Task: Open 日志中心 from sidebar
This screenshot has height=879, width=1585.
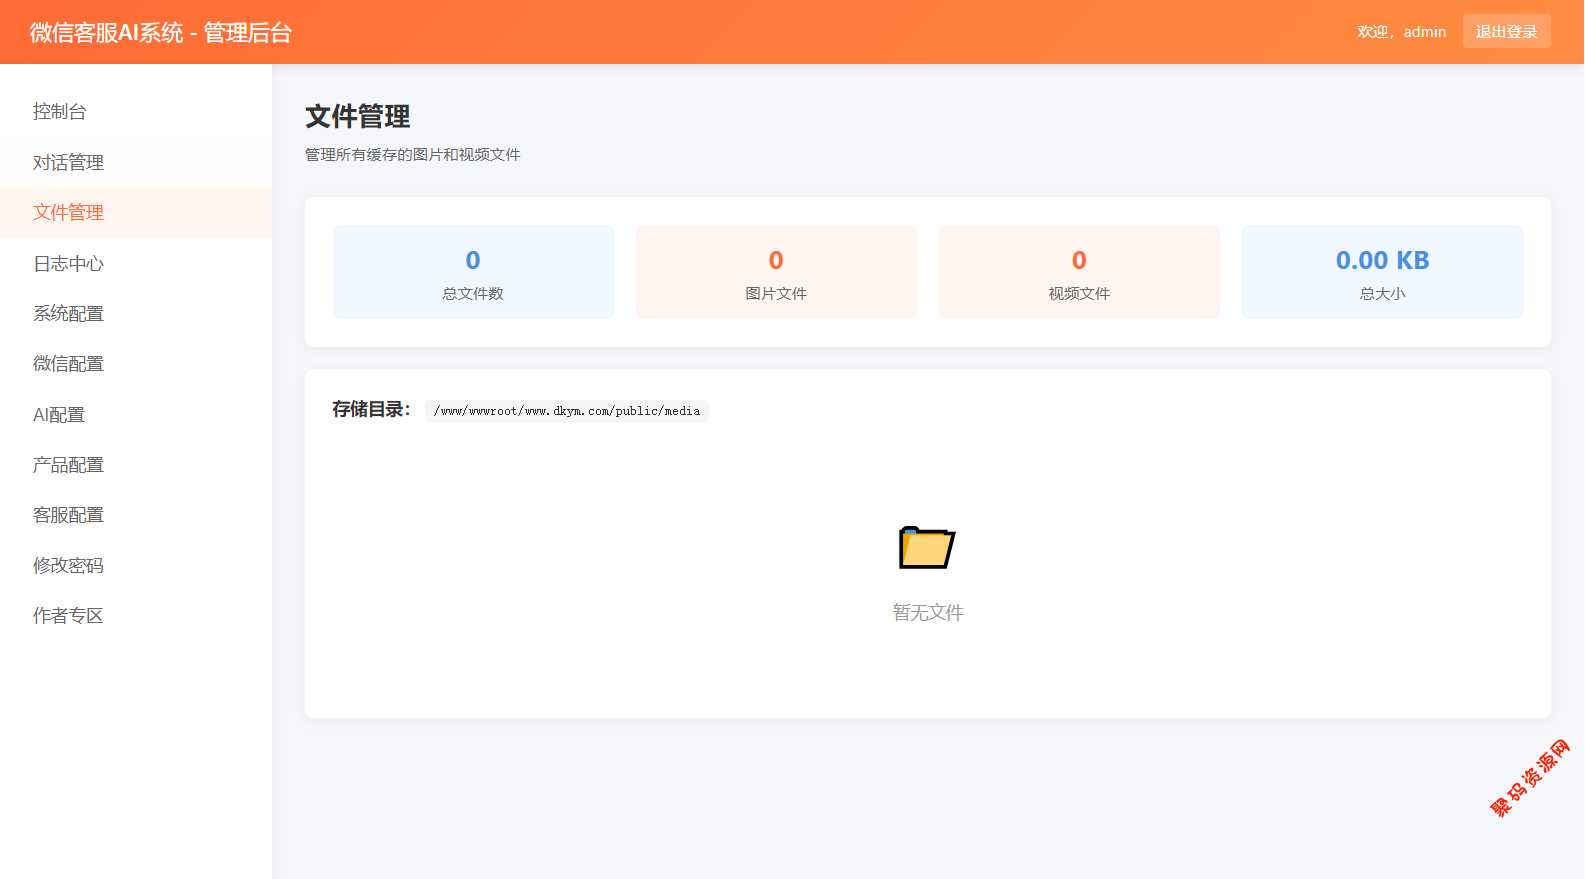Action: click(68, 263)
